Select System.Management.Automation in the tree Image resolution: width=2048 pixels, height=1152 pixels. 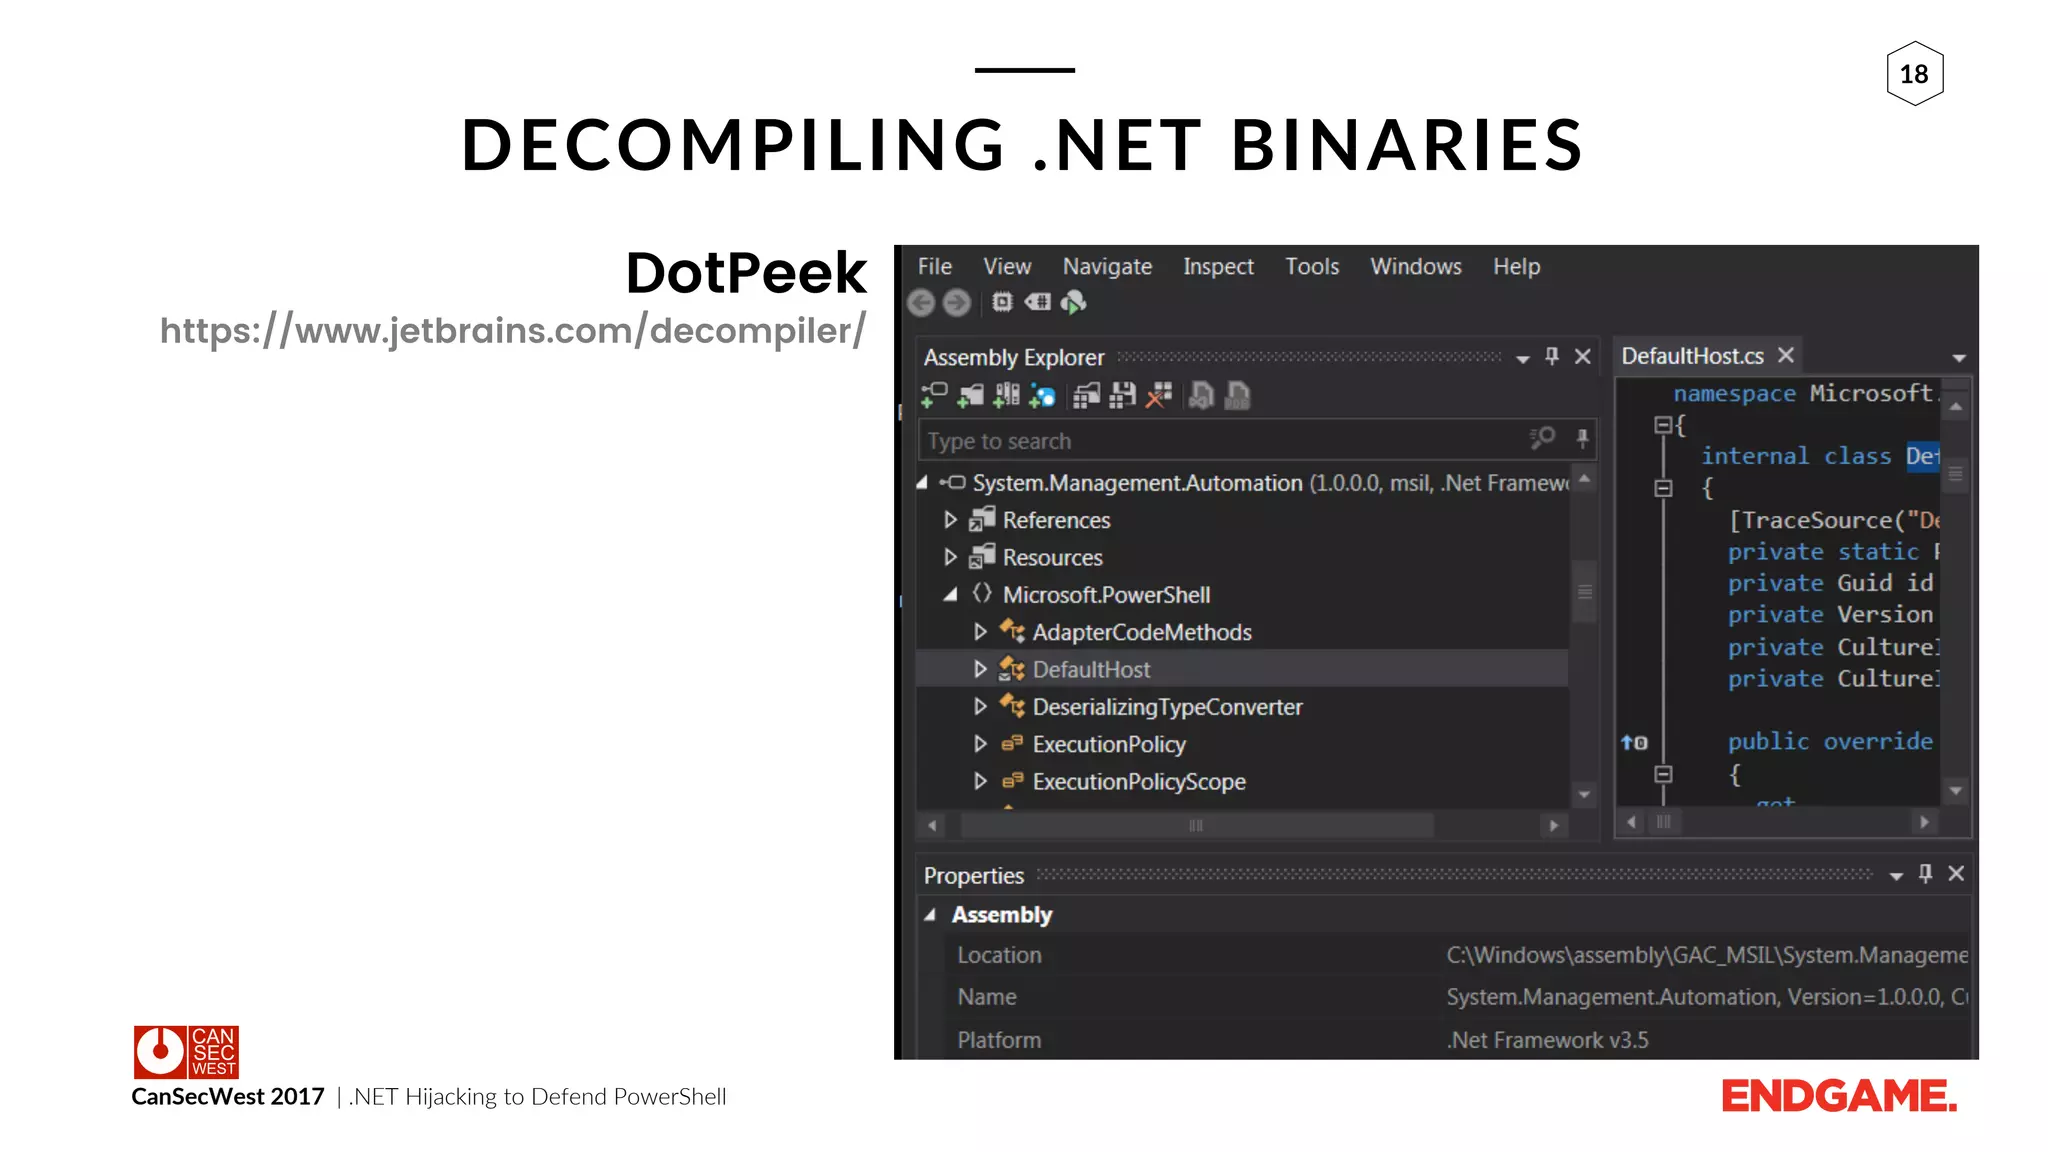1138,483
